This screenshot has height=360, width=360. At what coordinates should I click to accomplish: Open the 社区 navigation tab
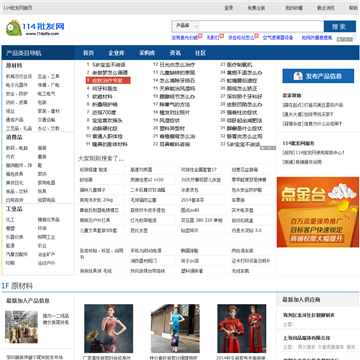[200, 53]
